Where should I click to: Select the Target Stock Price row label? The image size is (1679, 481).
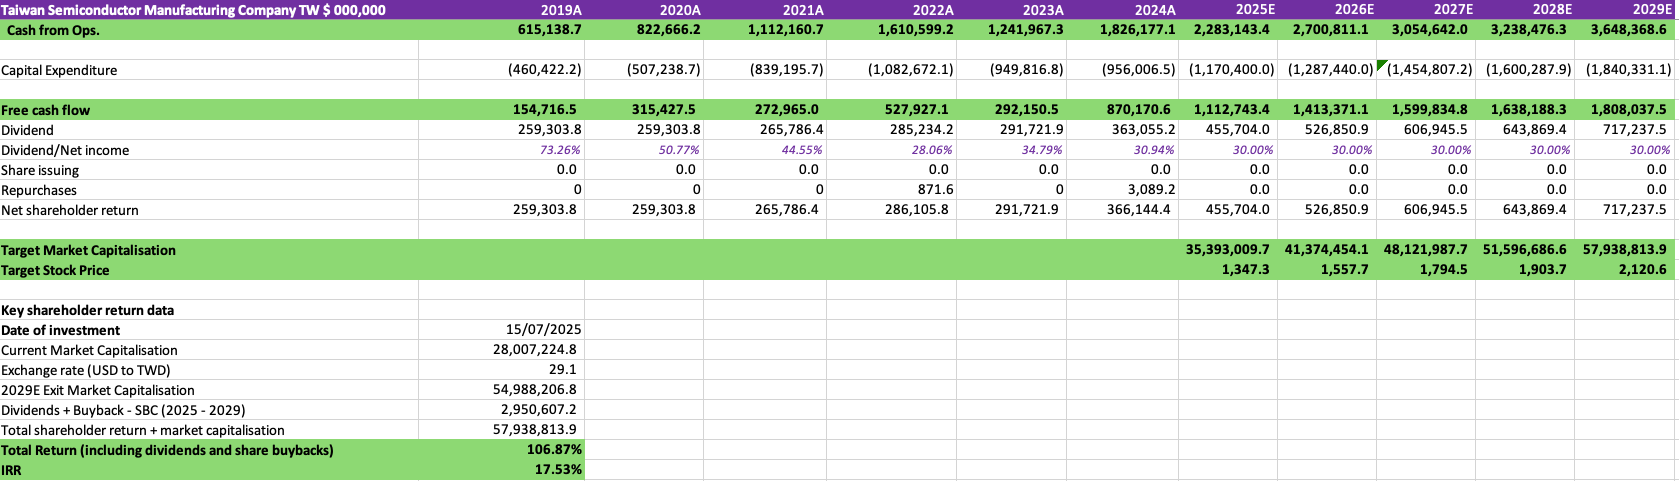click(x=55, y=270)
